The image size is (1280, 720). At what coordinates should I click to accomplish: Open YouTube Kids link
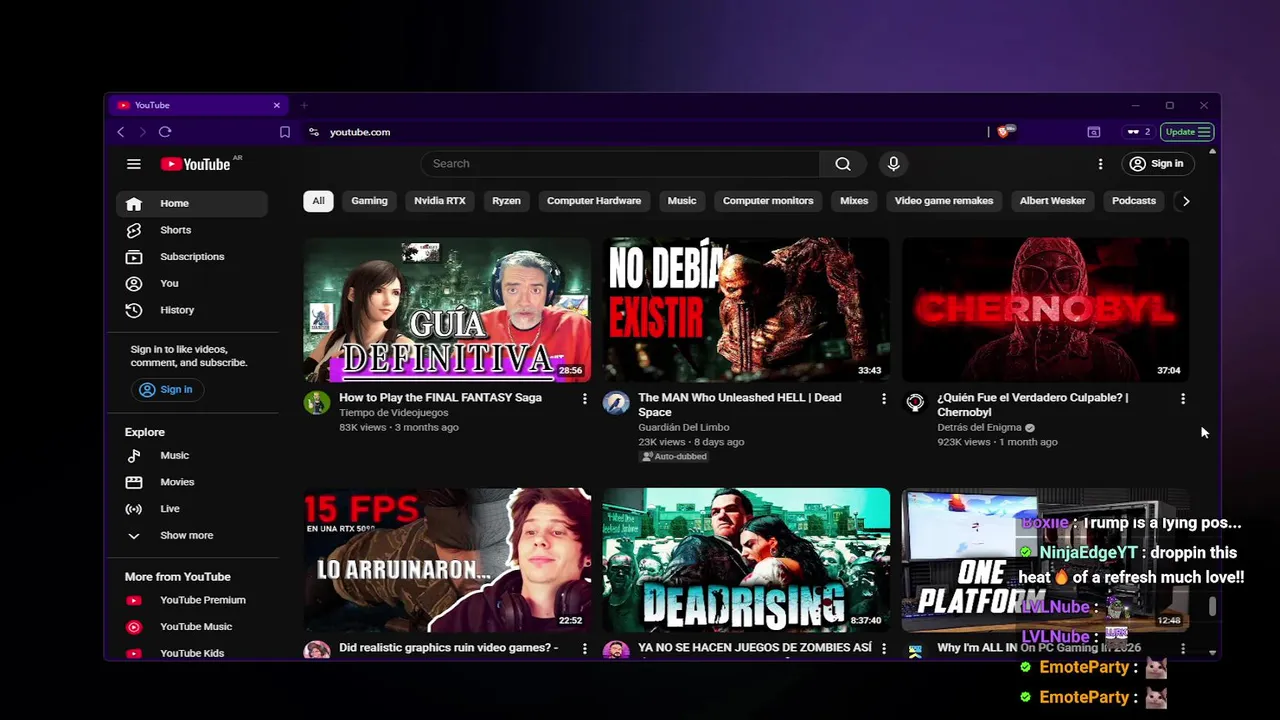[x=192, y=653]
